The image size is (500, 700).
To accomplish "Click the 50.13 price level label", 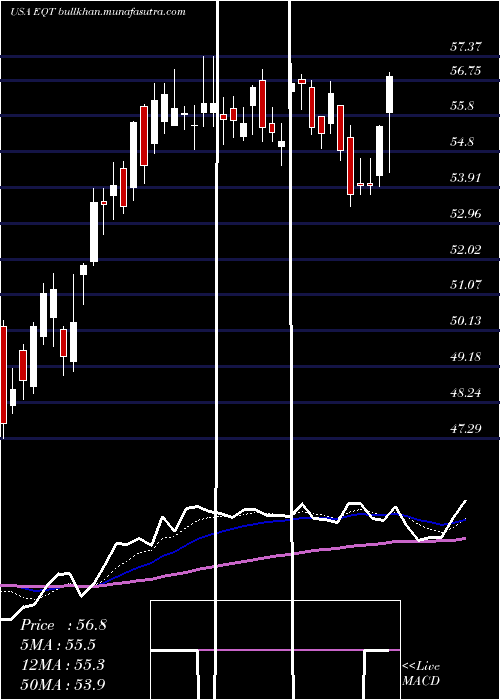I will pyautogui.click(x=466, y=321).
